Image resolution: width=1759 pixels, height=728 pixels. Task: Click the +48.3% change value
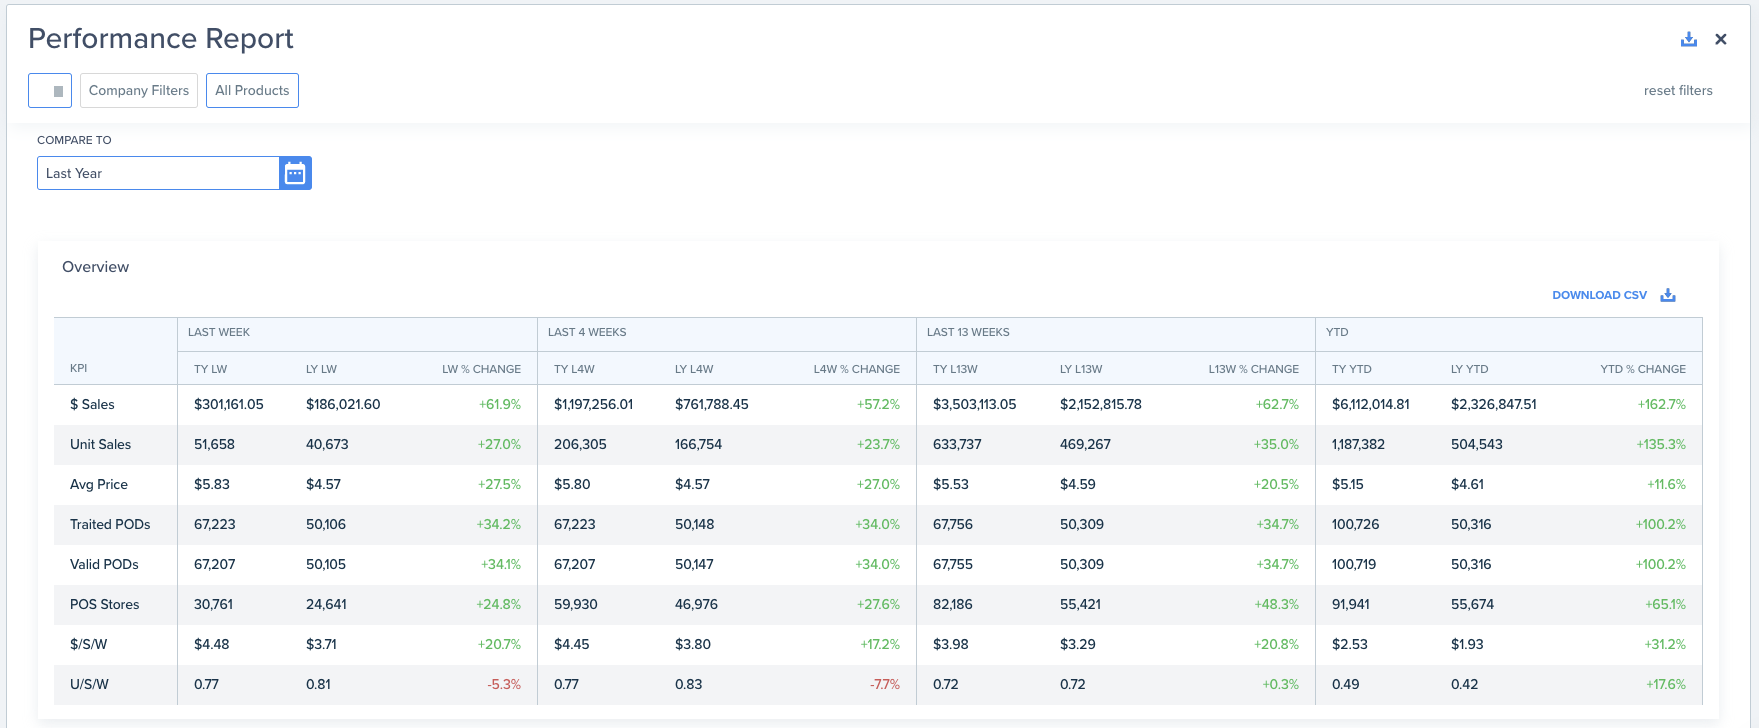click(x=1276, y=604)
